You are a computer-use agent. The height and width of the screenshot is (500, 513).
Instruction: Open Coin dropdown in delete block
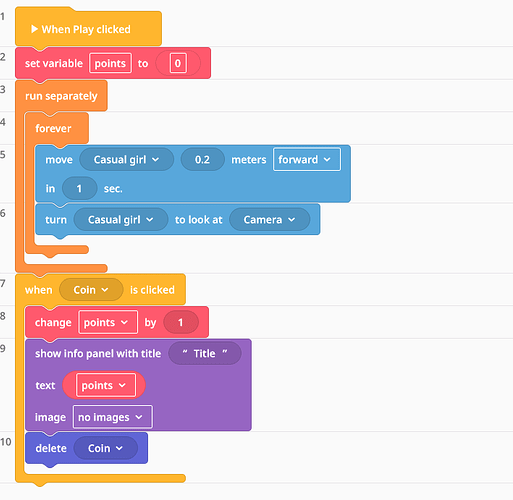pos(106,448)
